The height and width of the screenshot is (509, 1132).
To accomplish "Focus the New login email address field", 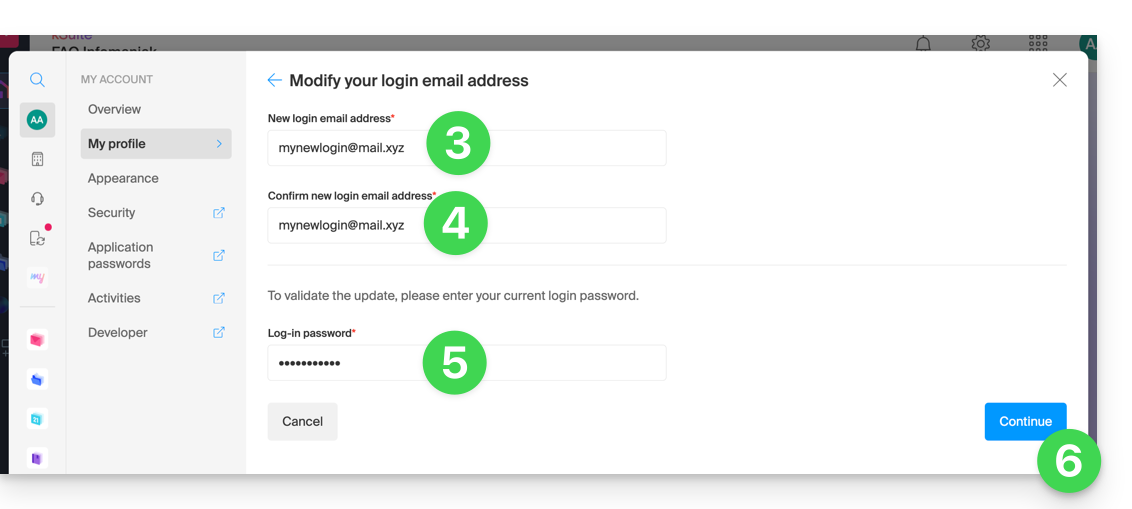I will click(467, 148).
